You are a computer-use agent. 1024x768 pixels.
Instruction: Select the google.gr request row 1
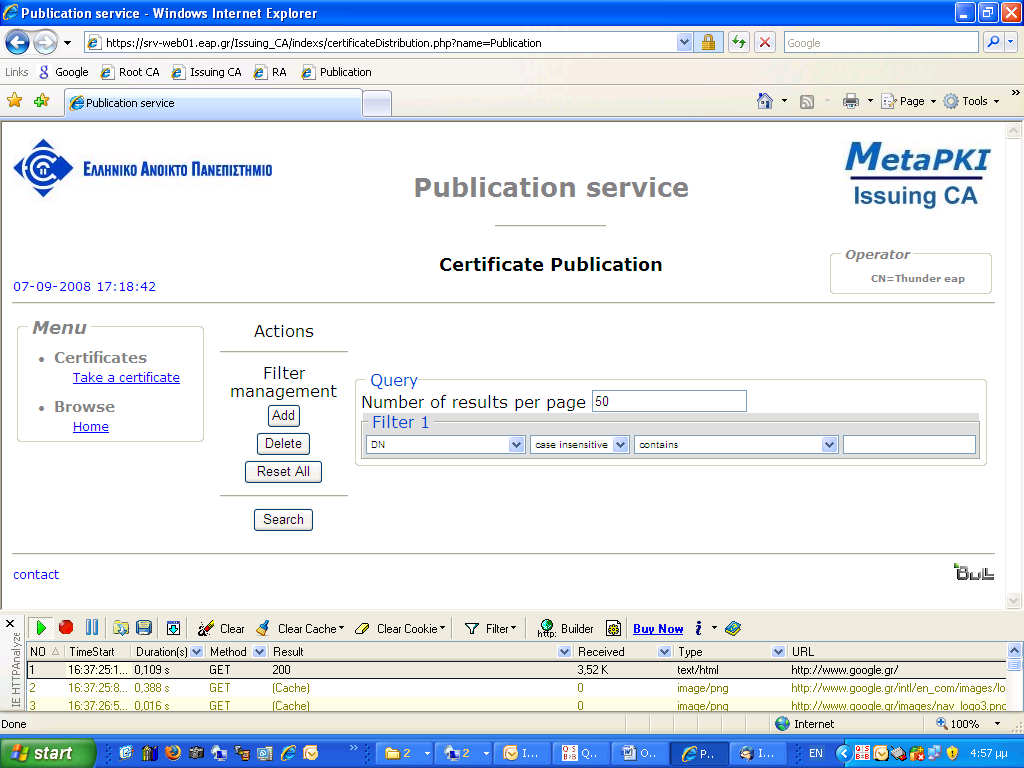pos(517,670)
